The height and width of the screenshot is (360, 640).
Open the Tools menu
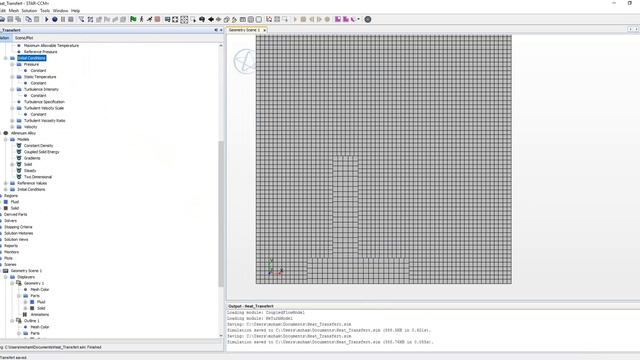point(45,11)
